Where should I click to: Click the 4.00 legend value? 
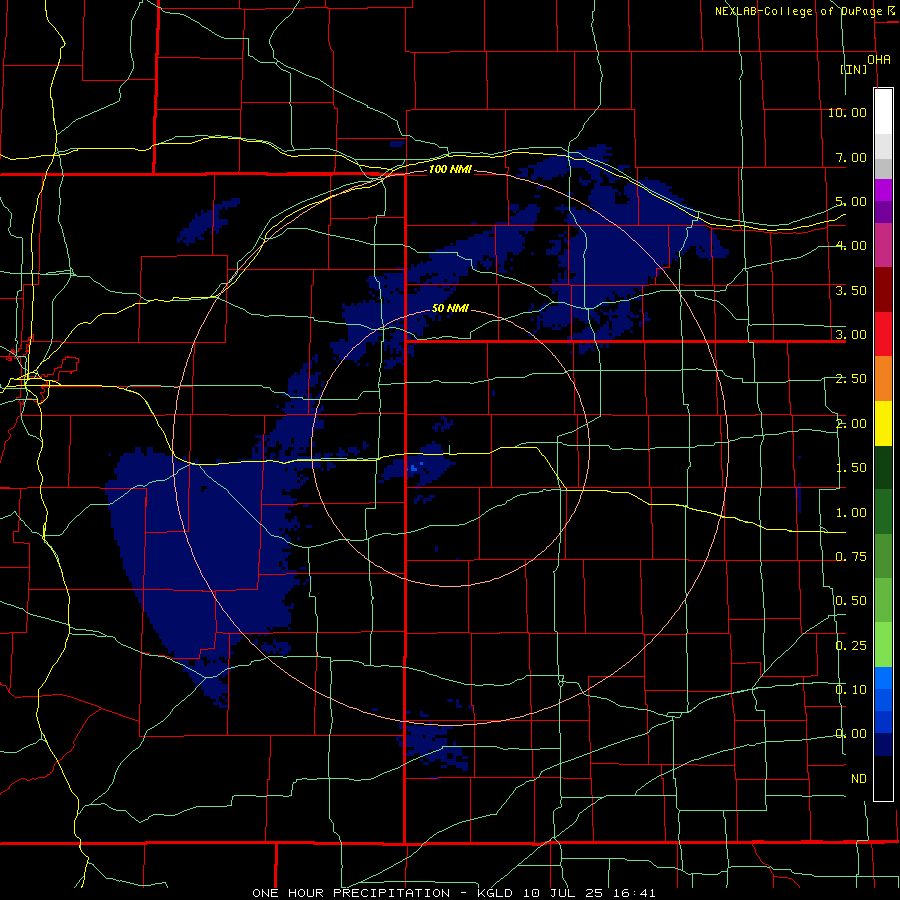pyautogui.click(x=851, y=246)
